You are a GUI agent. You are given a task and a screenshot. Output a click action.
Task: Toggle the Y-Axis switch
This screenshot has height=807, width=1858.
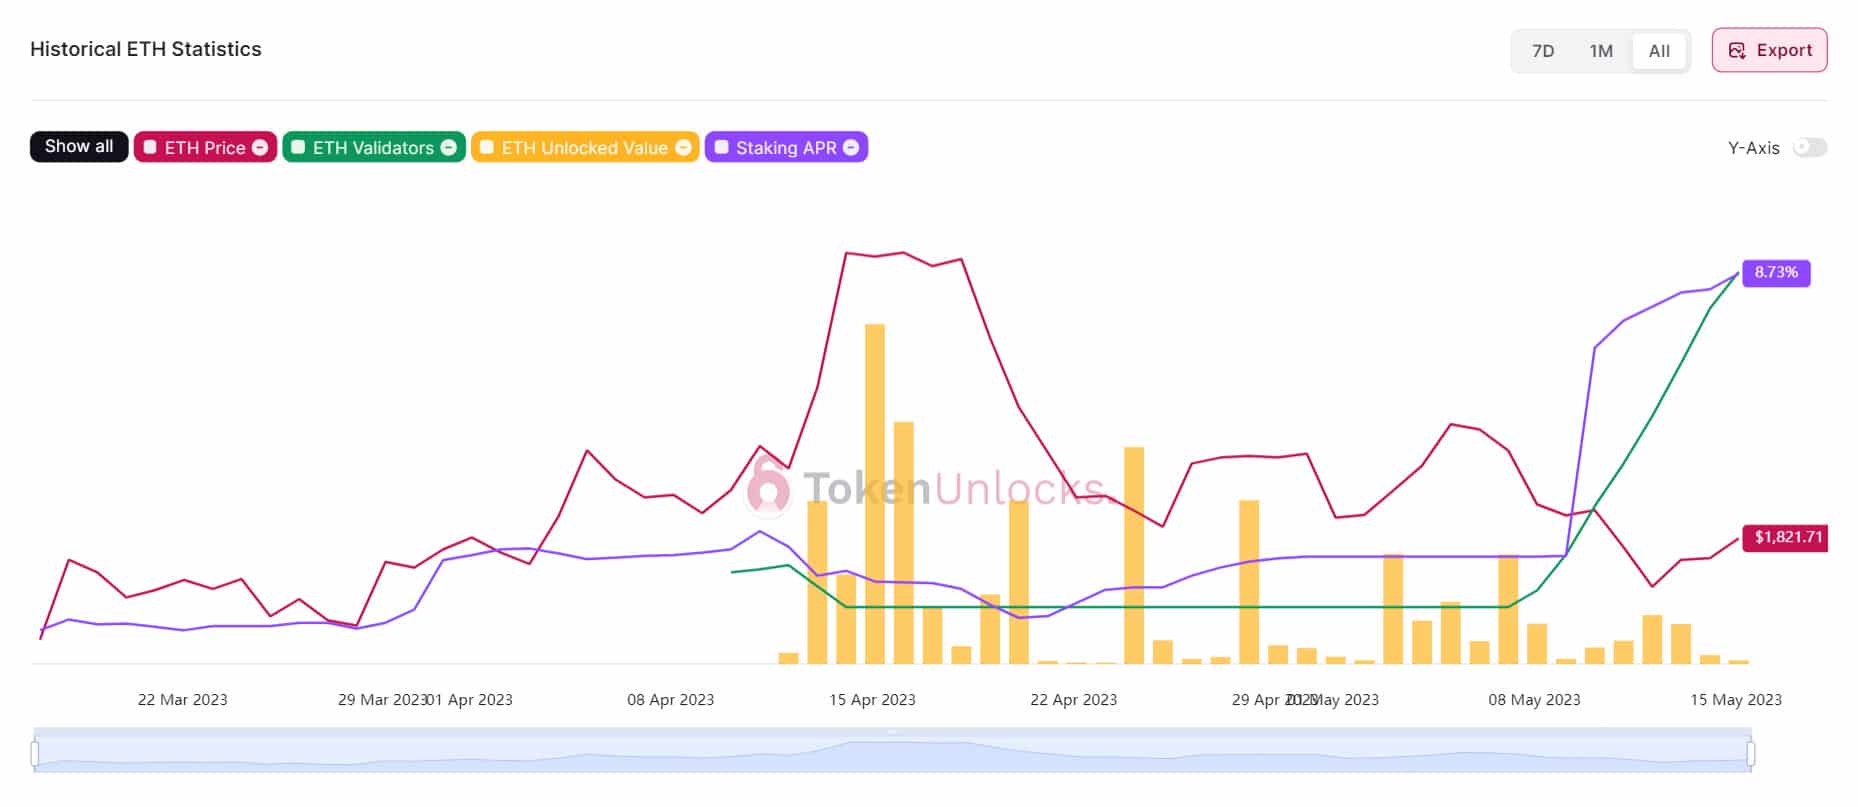pos(1809,148)
